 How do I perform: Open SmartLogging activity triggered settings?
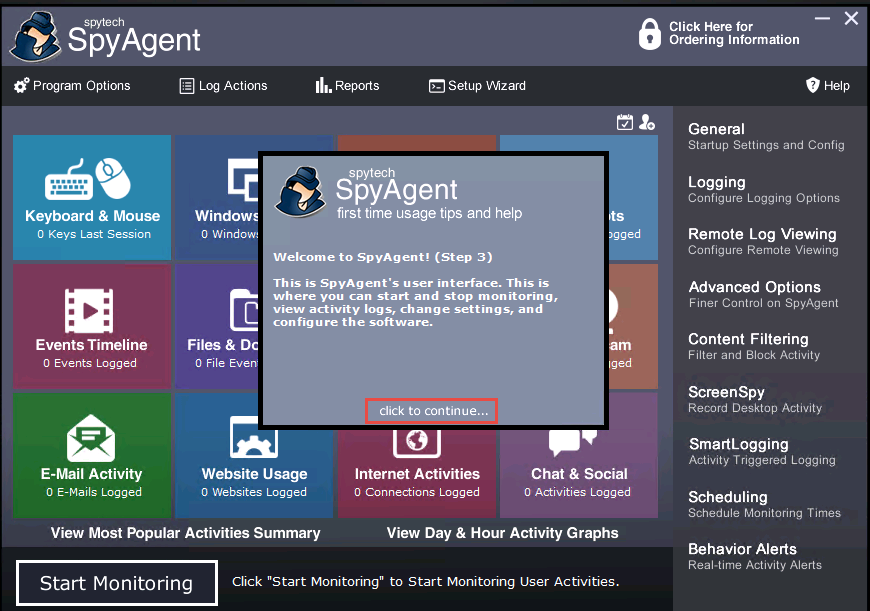(x=762, y=452)
